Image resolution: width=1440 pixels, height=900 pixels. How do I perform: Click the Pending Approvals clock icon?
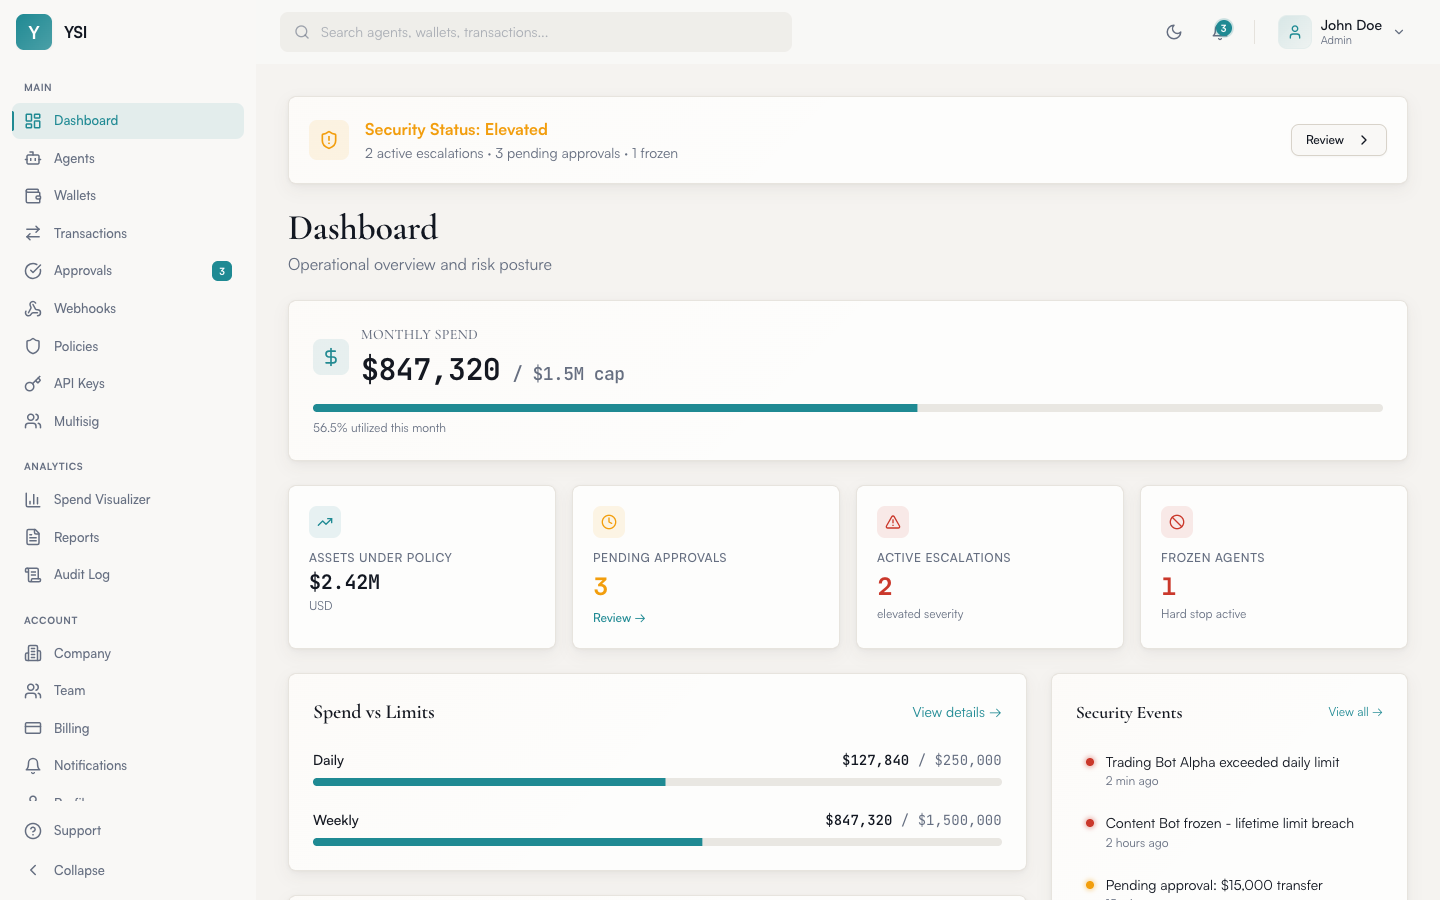point(609,522)
